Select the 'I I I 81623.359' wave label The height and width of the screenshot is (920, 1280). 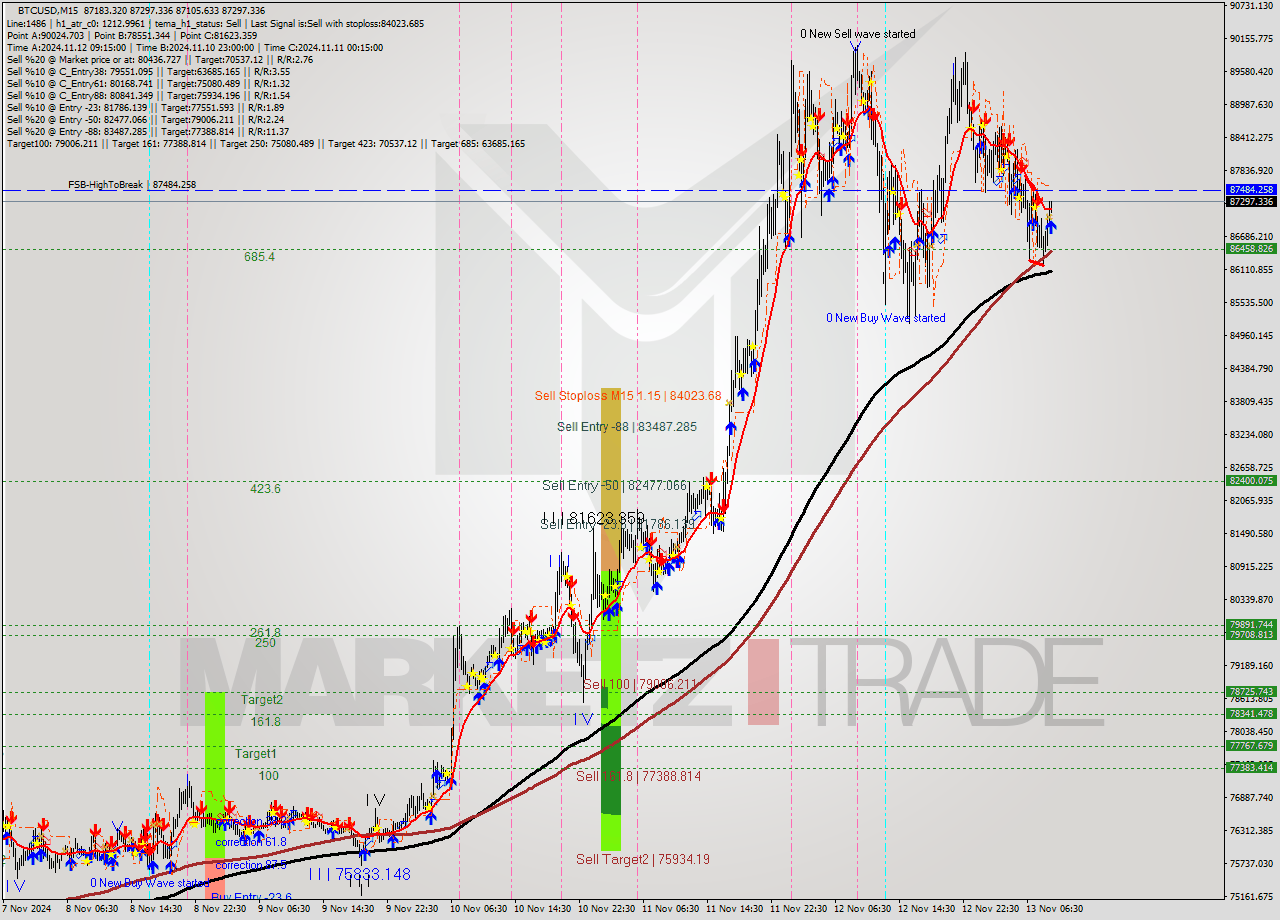tap(593, 518)
